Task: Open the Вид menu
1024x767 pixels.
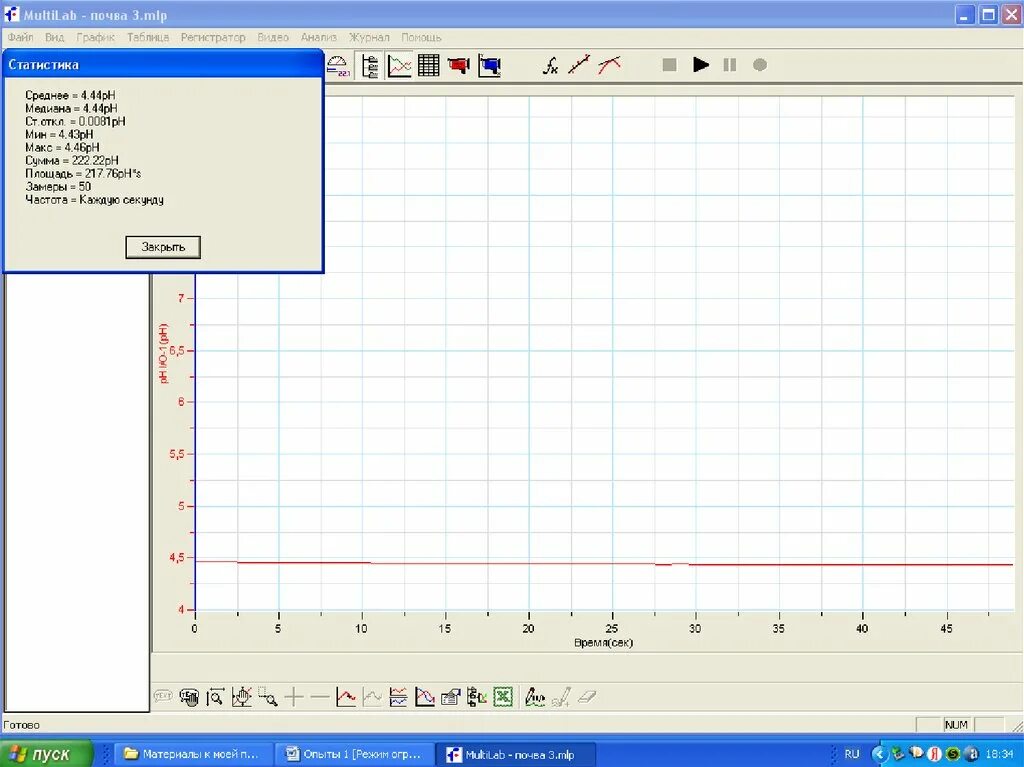Action: 54,37
